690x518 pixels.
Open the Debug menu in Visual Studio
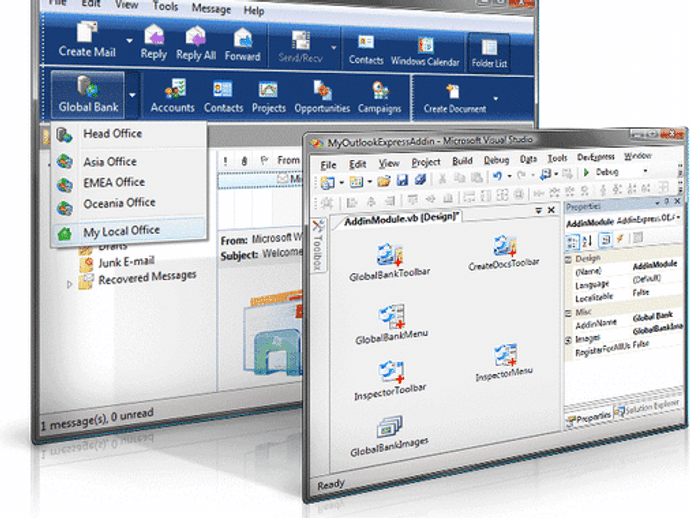point(496,160)
